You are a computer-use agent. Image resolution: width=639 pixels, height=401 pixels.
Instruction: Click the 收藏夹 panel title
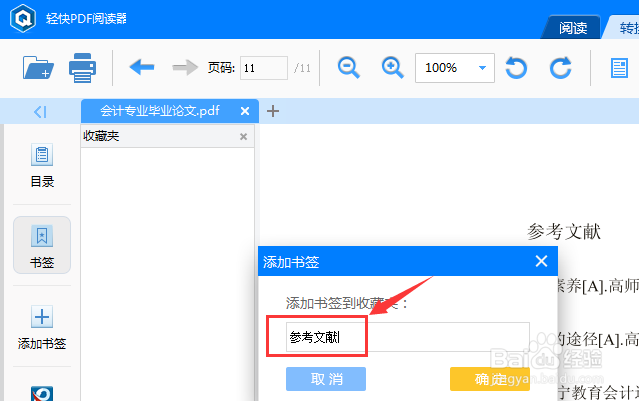tap(101, 136)
